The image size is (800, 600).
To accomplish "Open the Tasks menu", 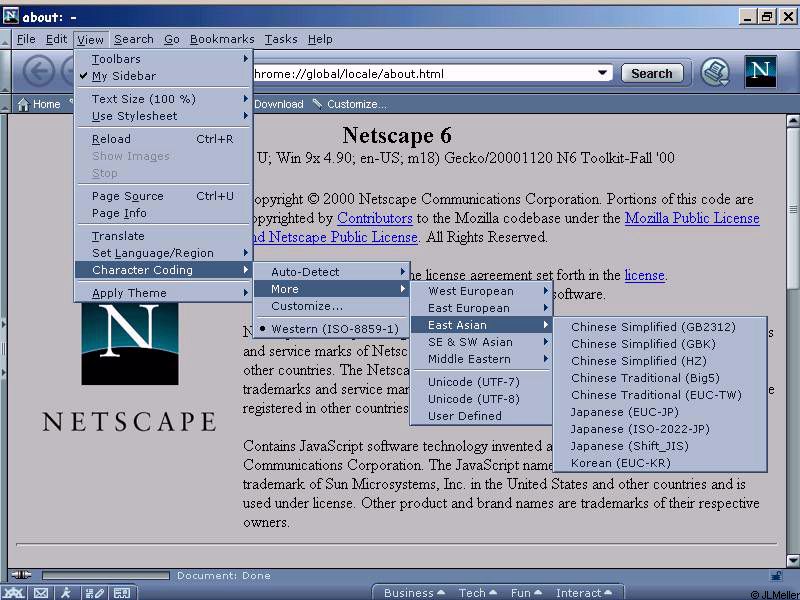I will click(281, 39).
